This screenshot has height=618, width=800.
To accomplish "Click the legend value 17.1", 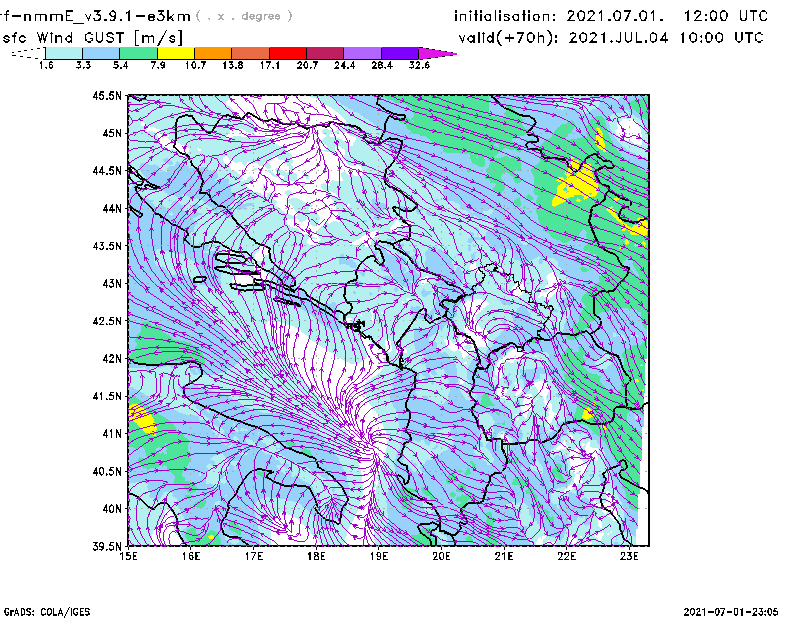I will click(270, 65).
